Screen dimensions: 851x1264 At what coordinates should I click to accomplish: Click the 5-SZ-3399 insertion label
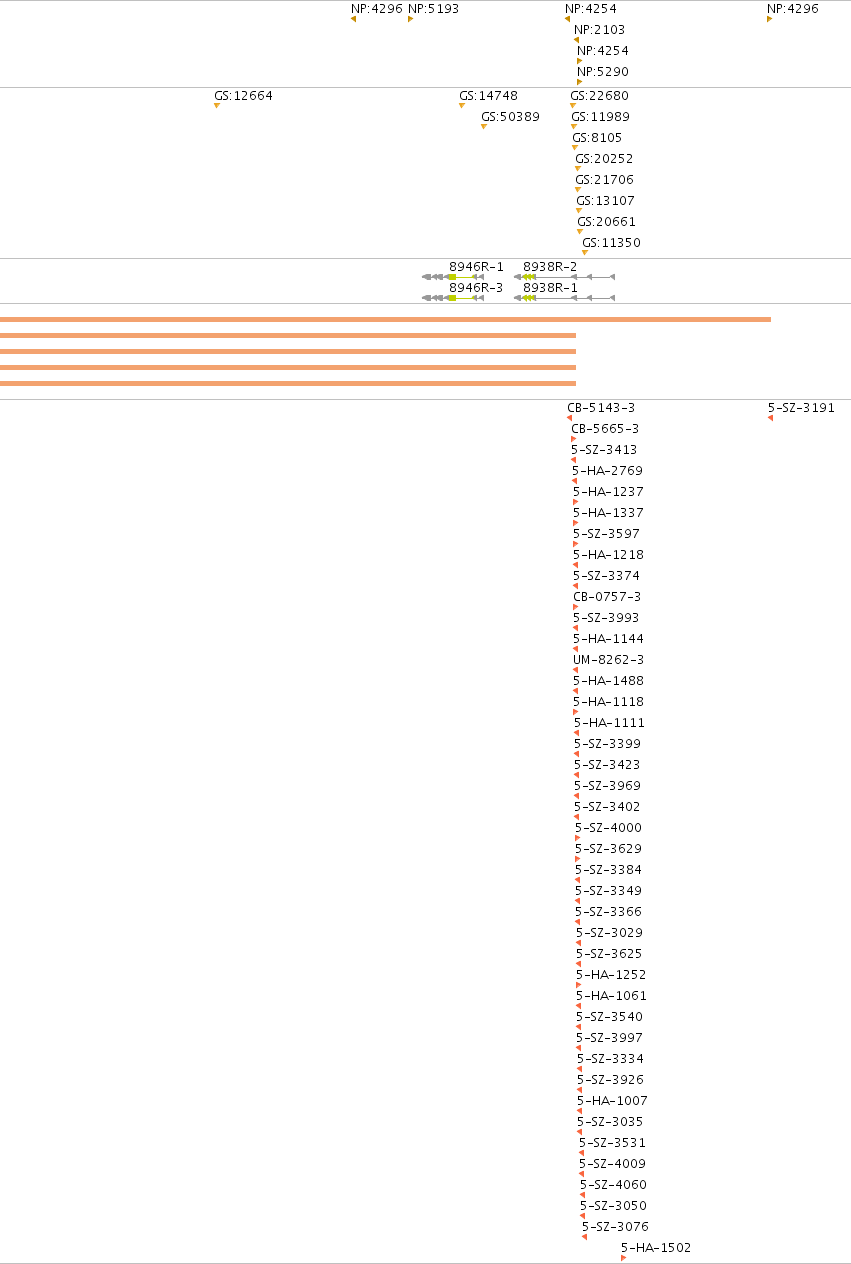607,744
